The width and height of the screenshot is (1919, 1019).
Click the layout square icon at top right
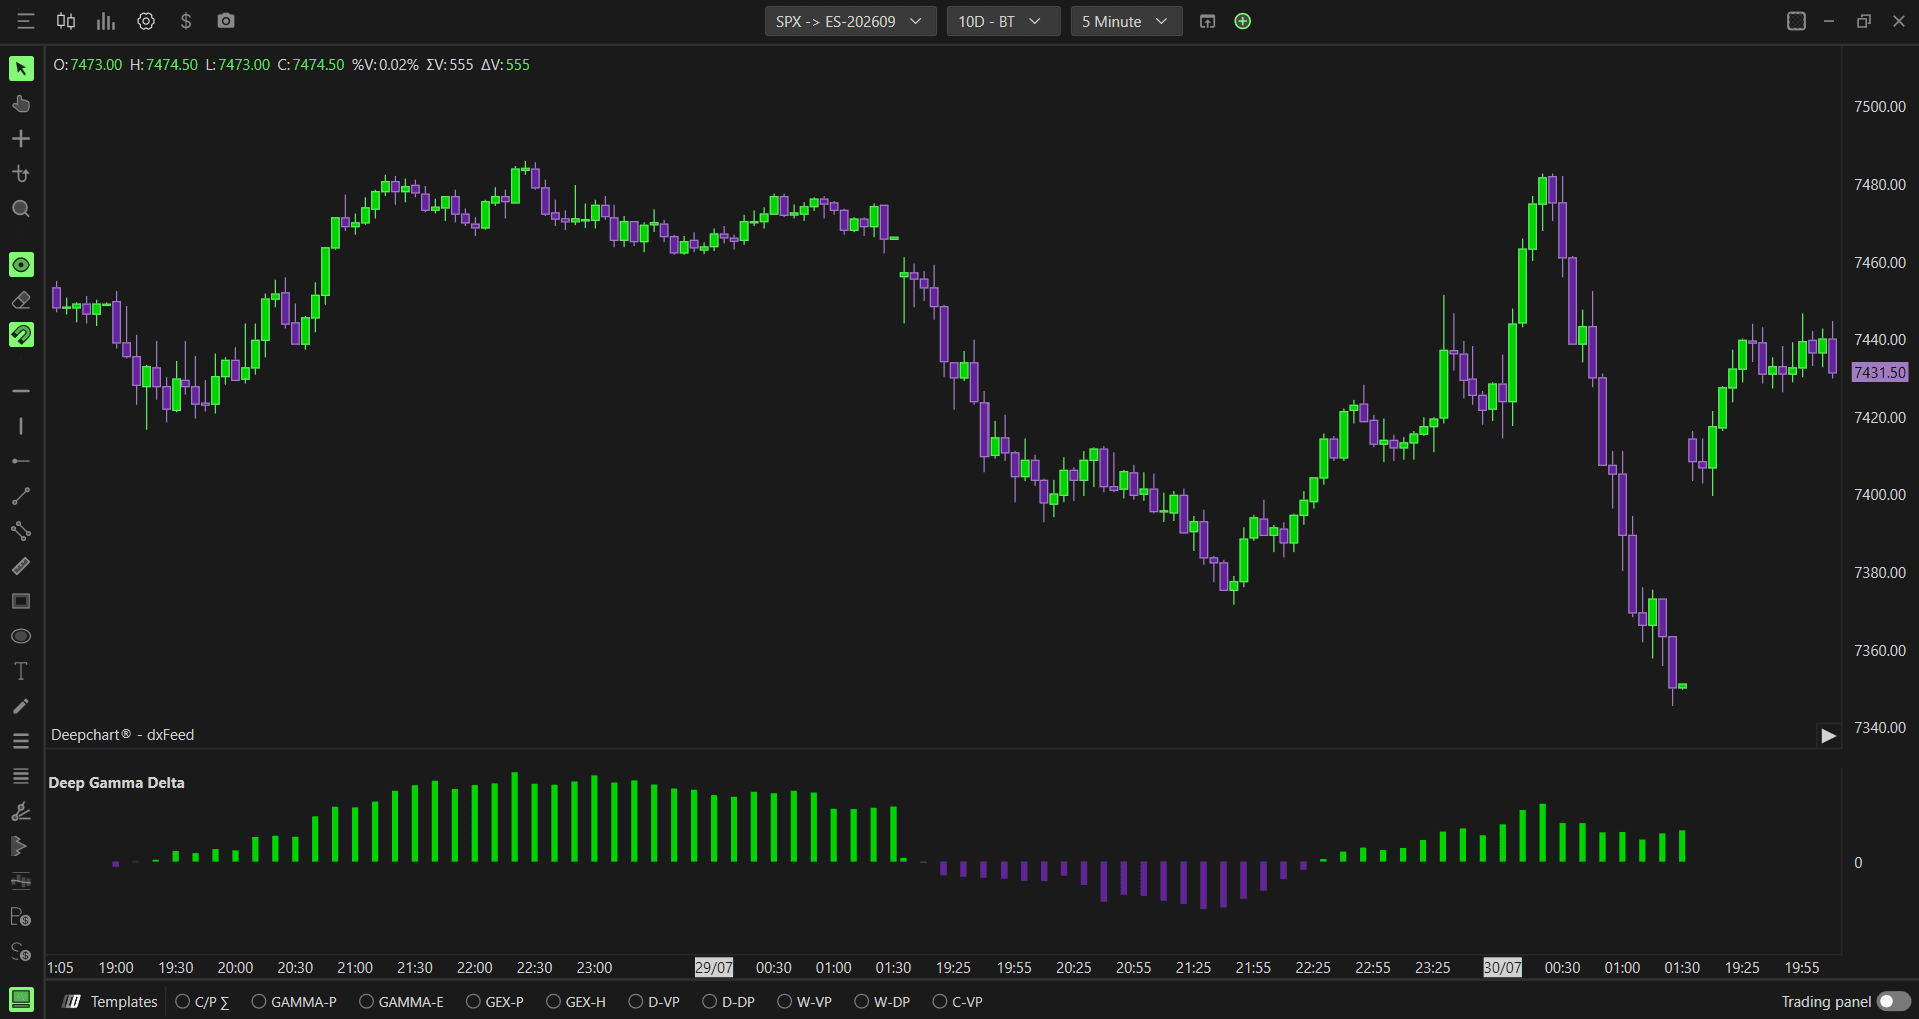[x=1796, y=21]
